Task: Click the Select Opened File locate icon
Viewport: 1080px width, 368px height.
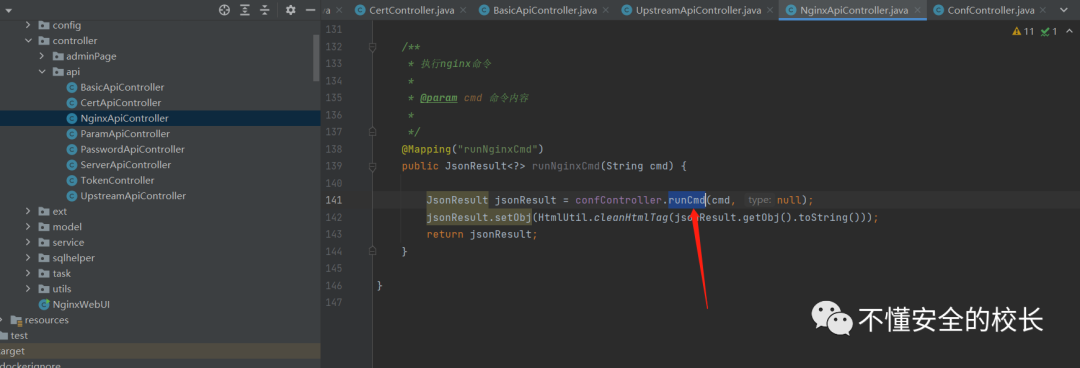Action: 225,10
